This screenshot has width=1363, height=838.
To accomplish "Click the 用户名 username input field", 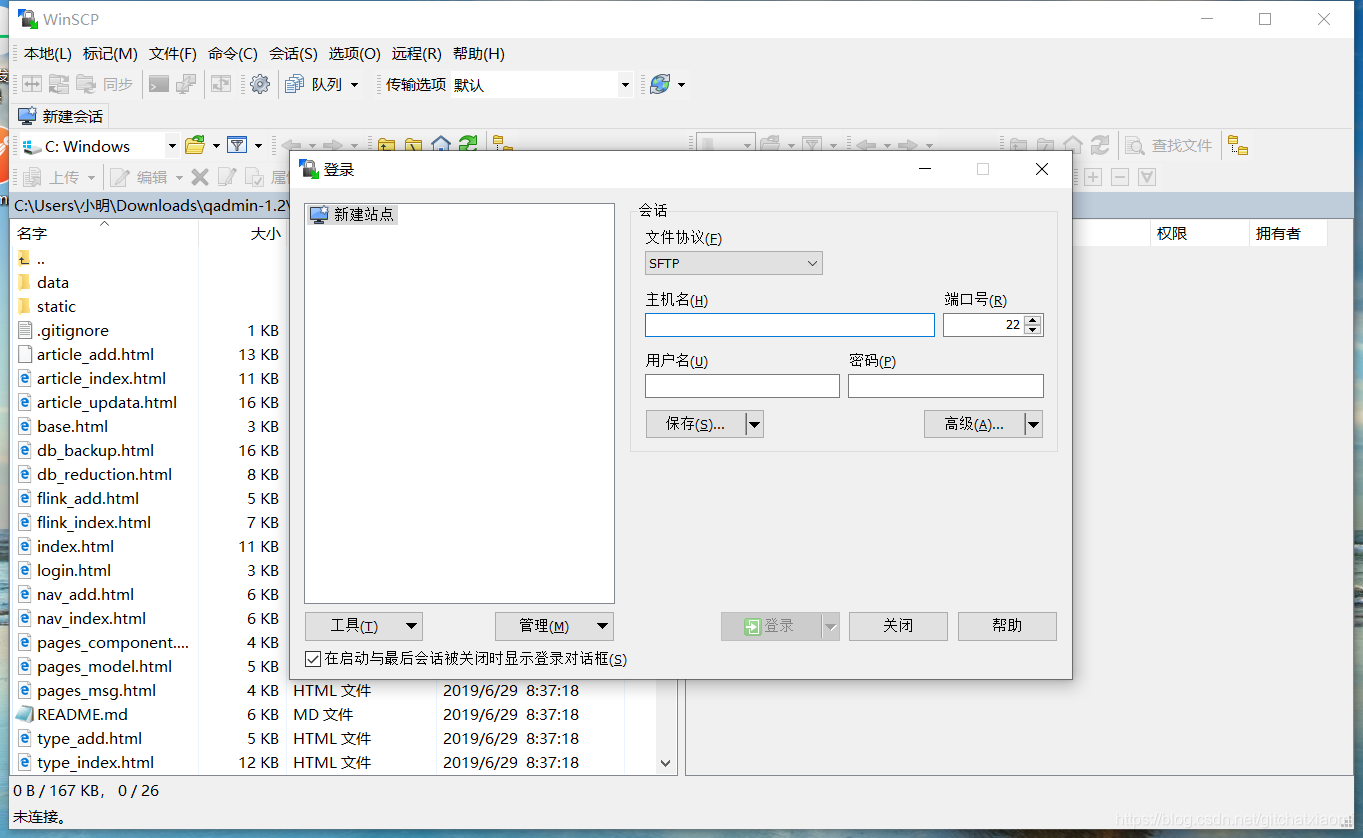I will point(742,386).
